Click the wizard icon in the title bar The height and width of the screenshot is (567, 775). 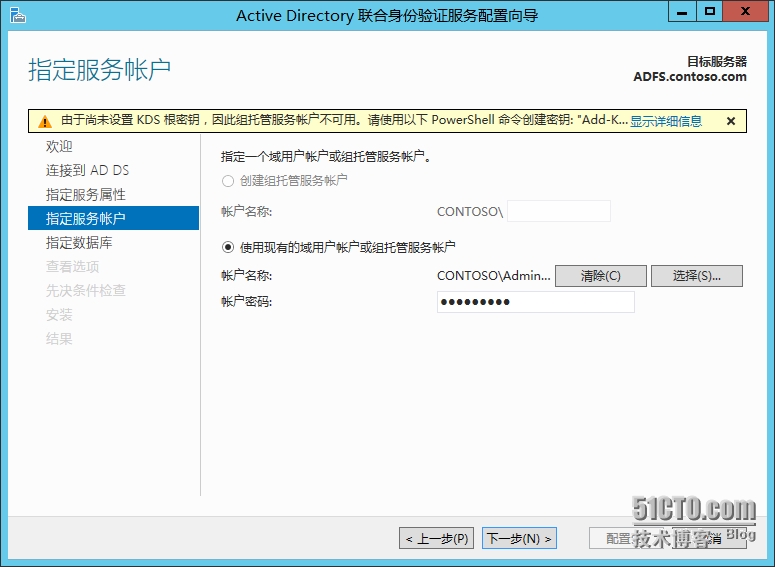17,14
